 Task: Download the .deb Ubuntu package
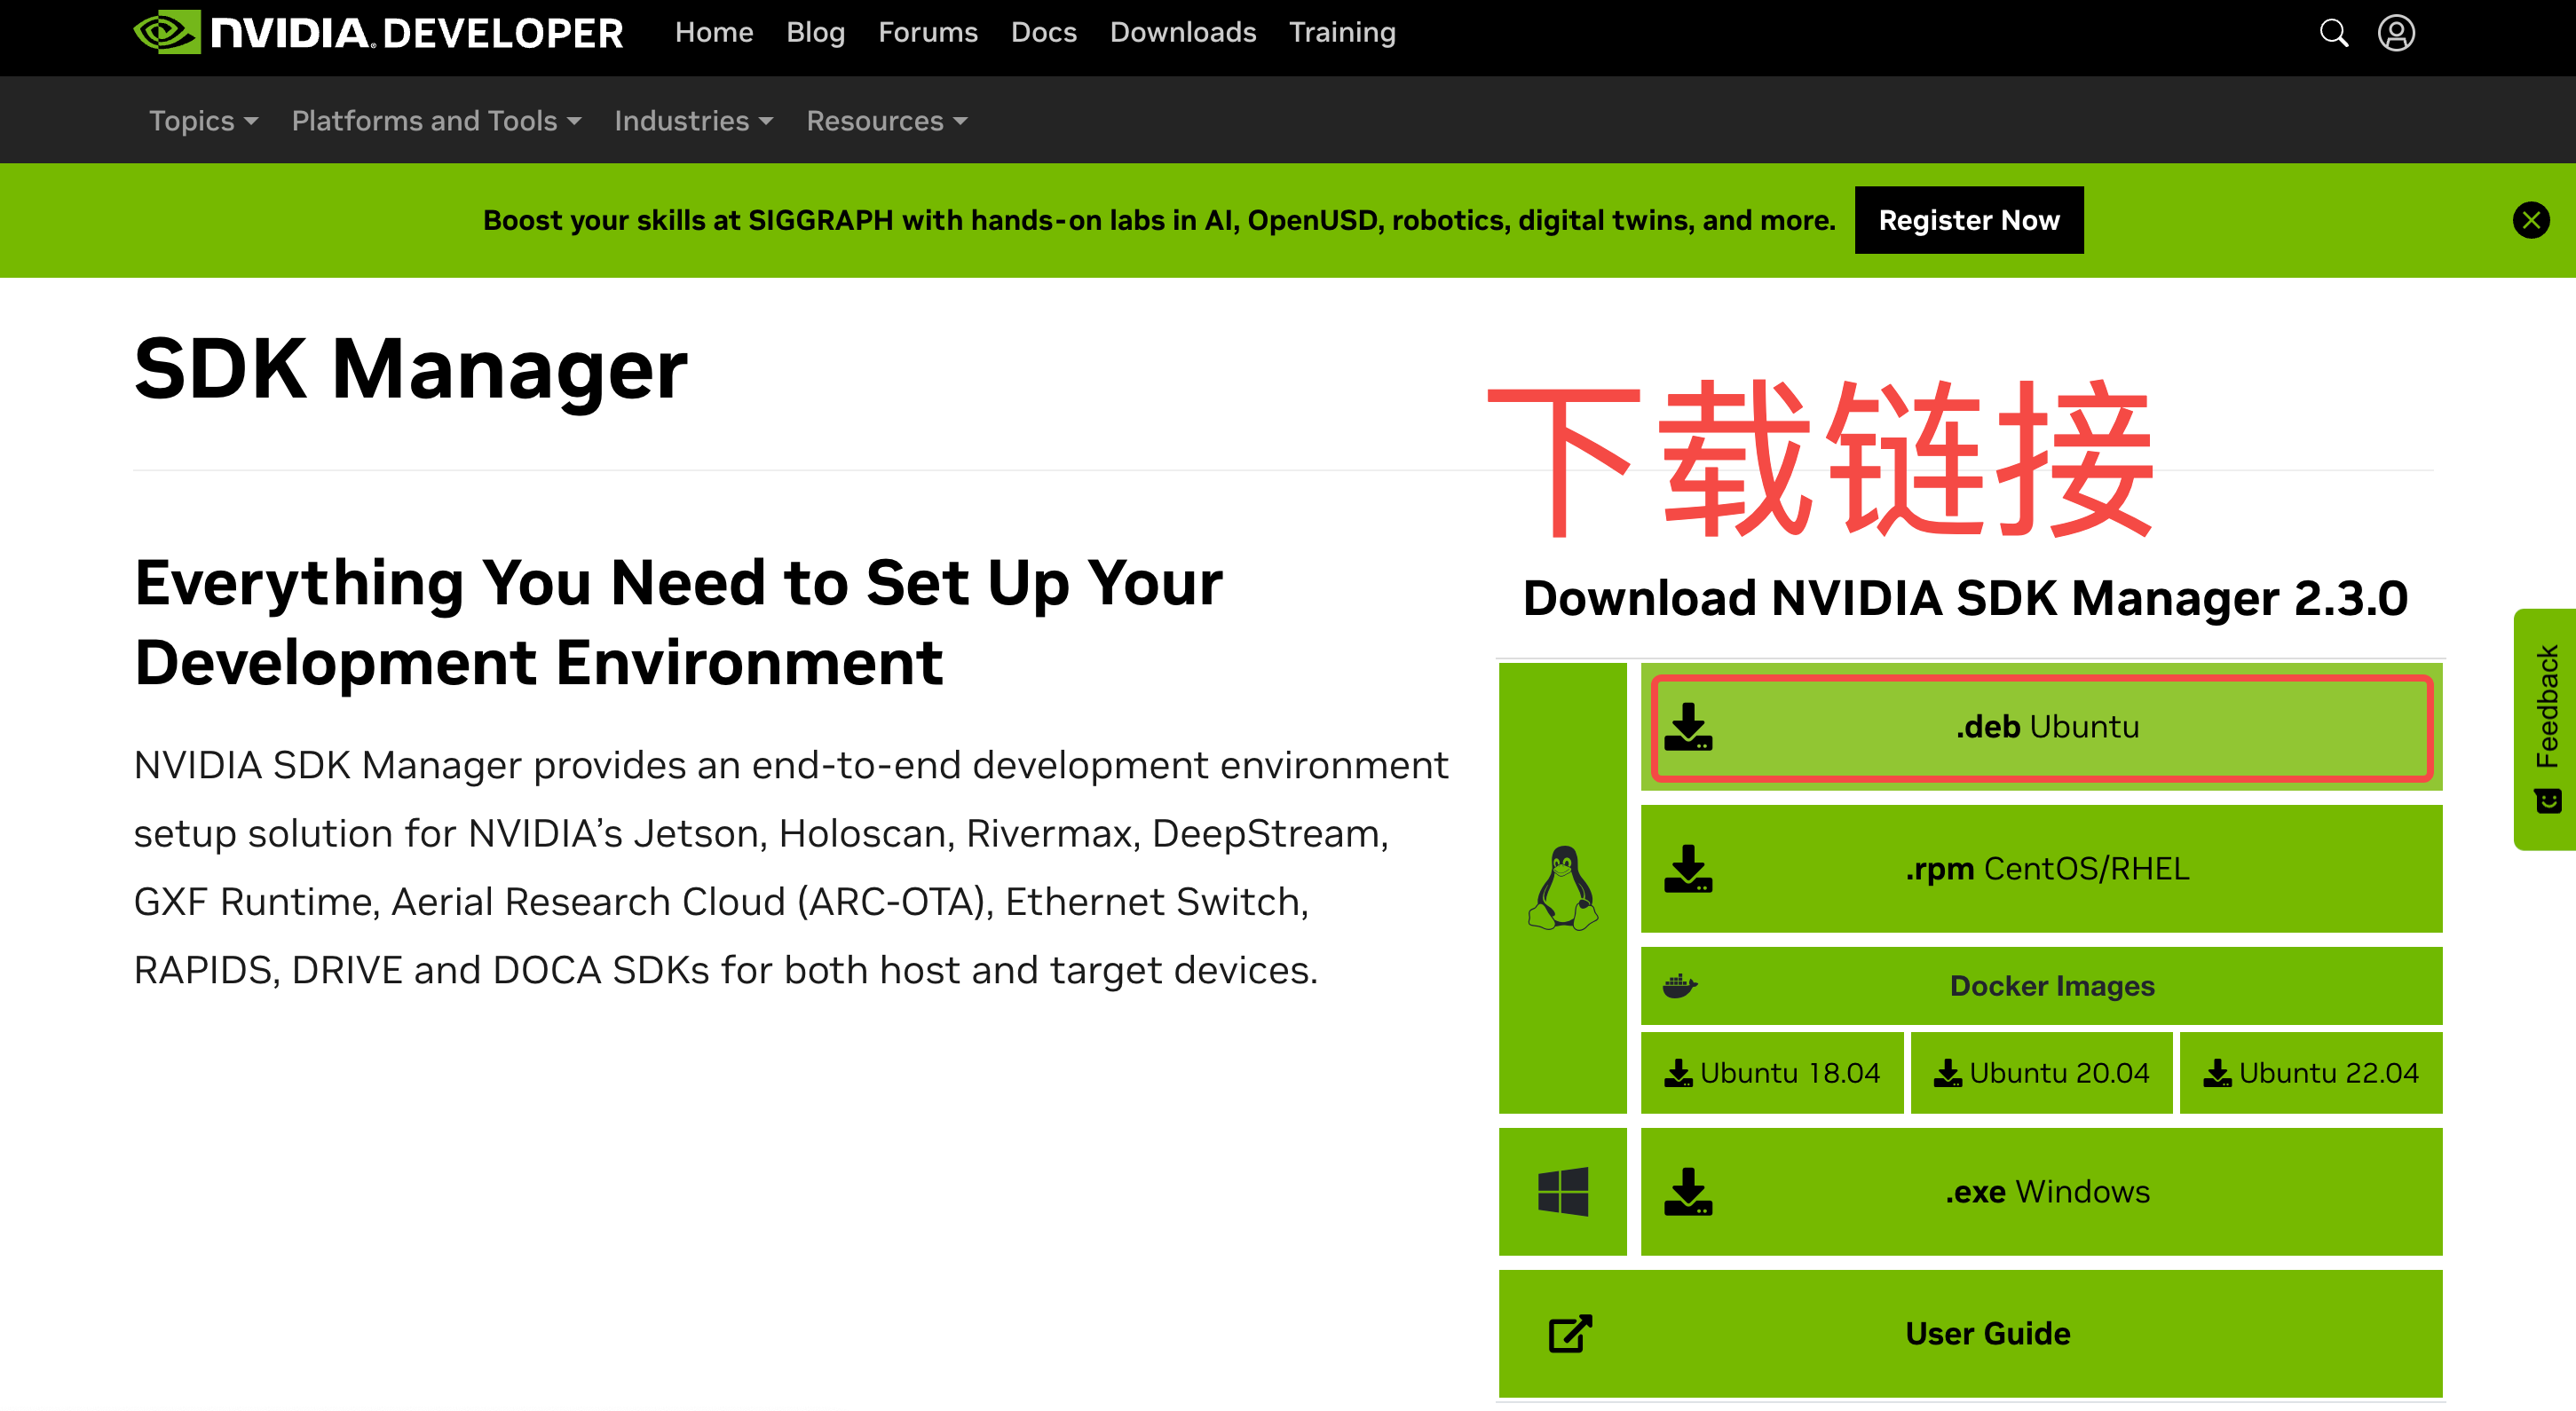[x=2041, y=727]
